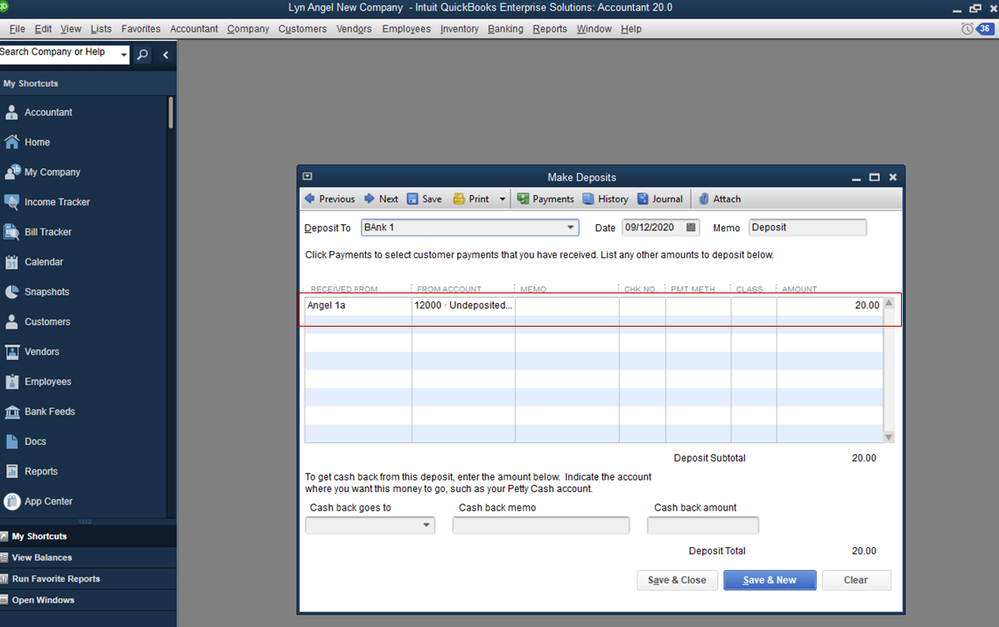Open the Accountant shortcut in sidebar
This screenshot has height=627, width=999.
point(48,112)
